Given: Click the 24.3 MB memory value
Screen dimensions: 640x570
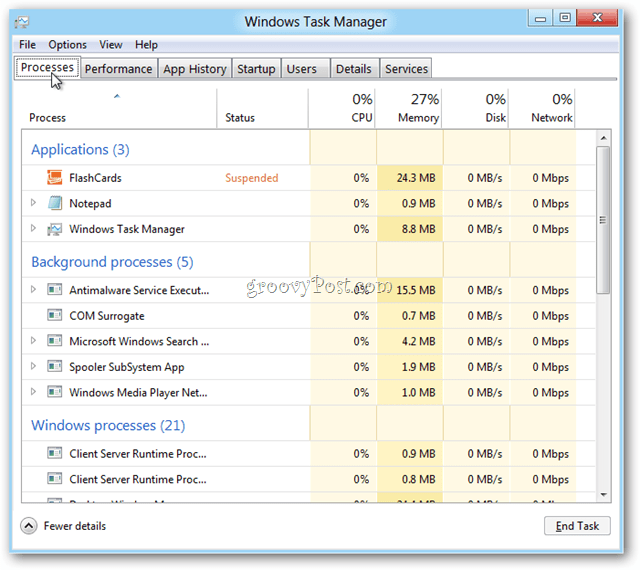Looking at the screenshot, I should pyautogui.click(x=416, y=178).
